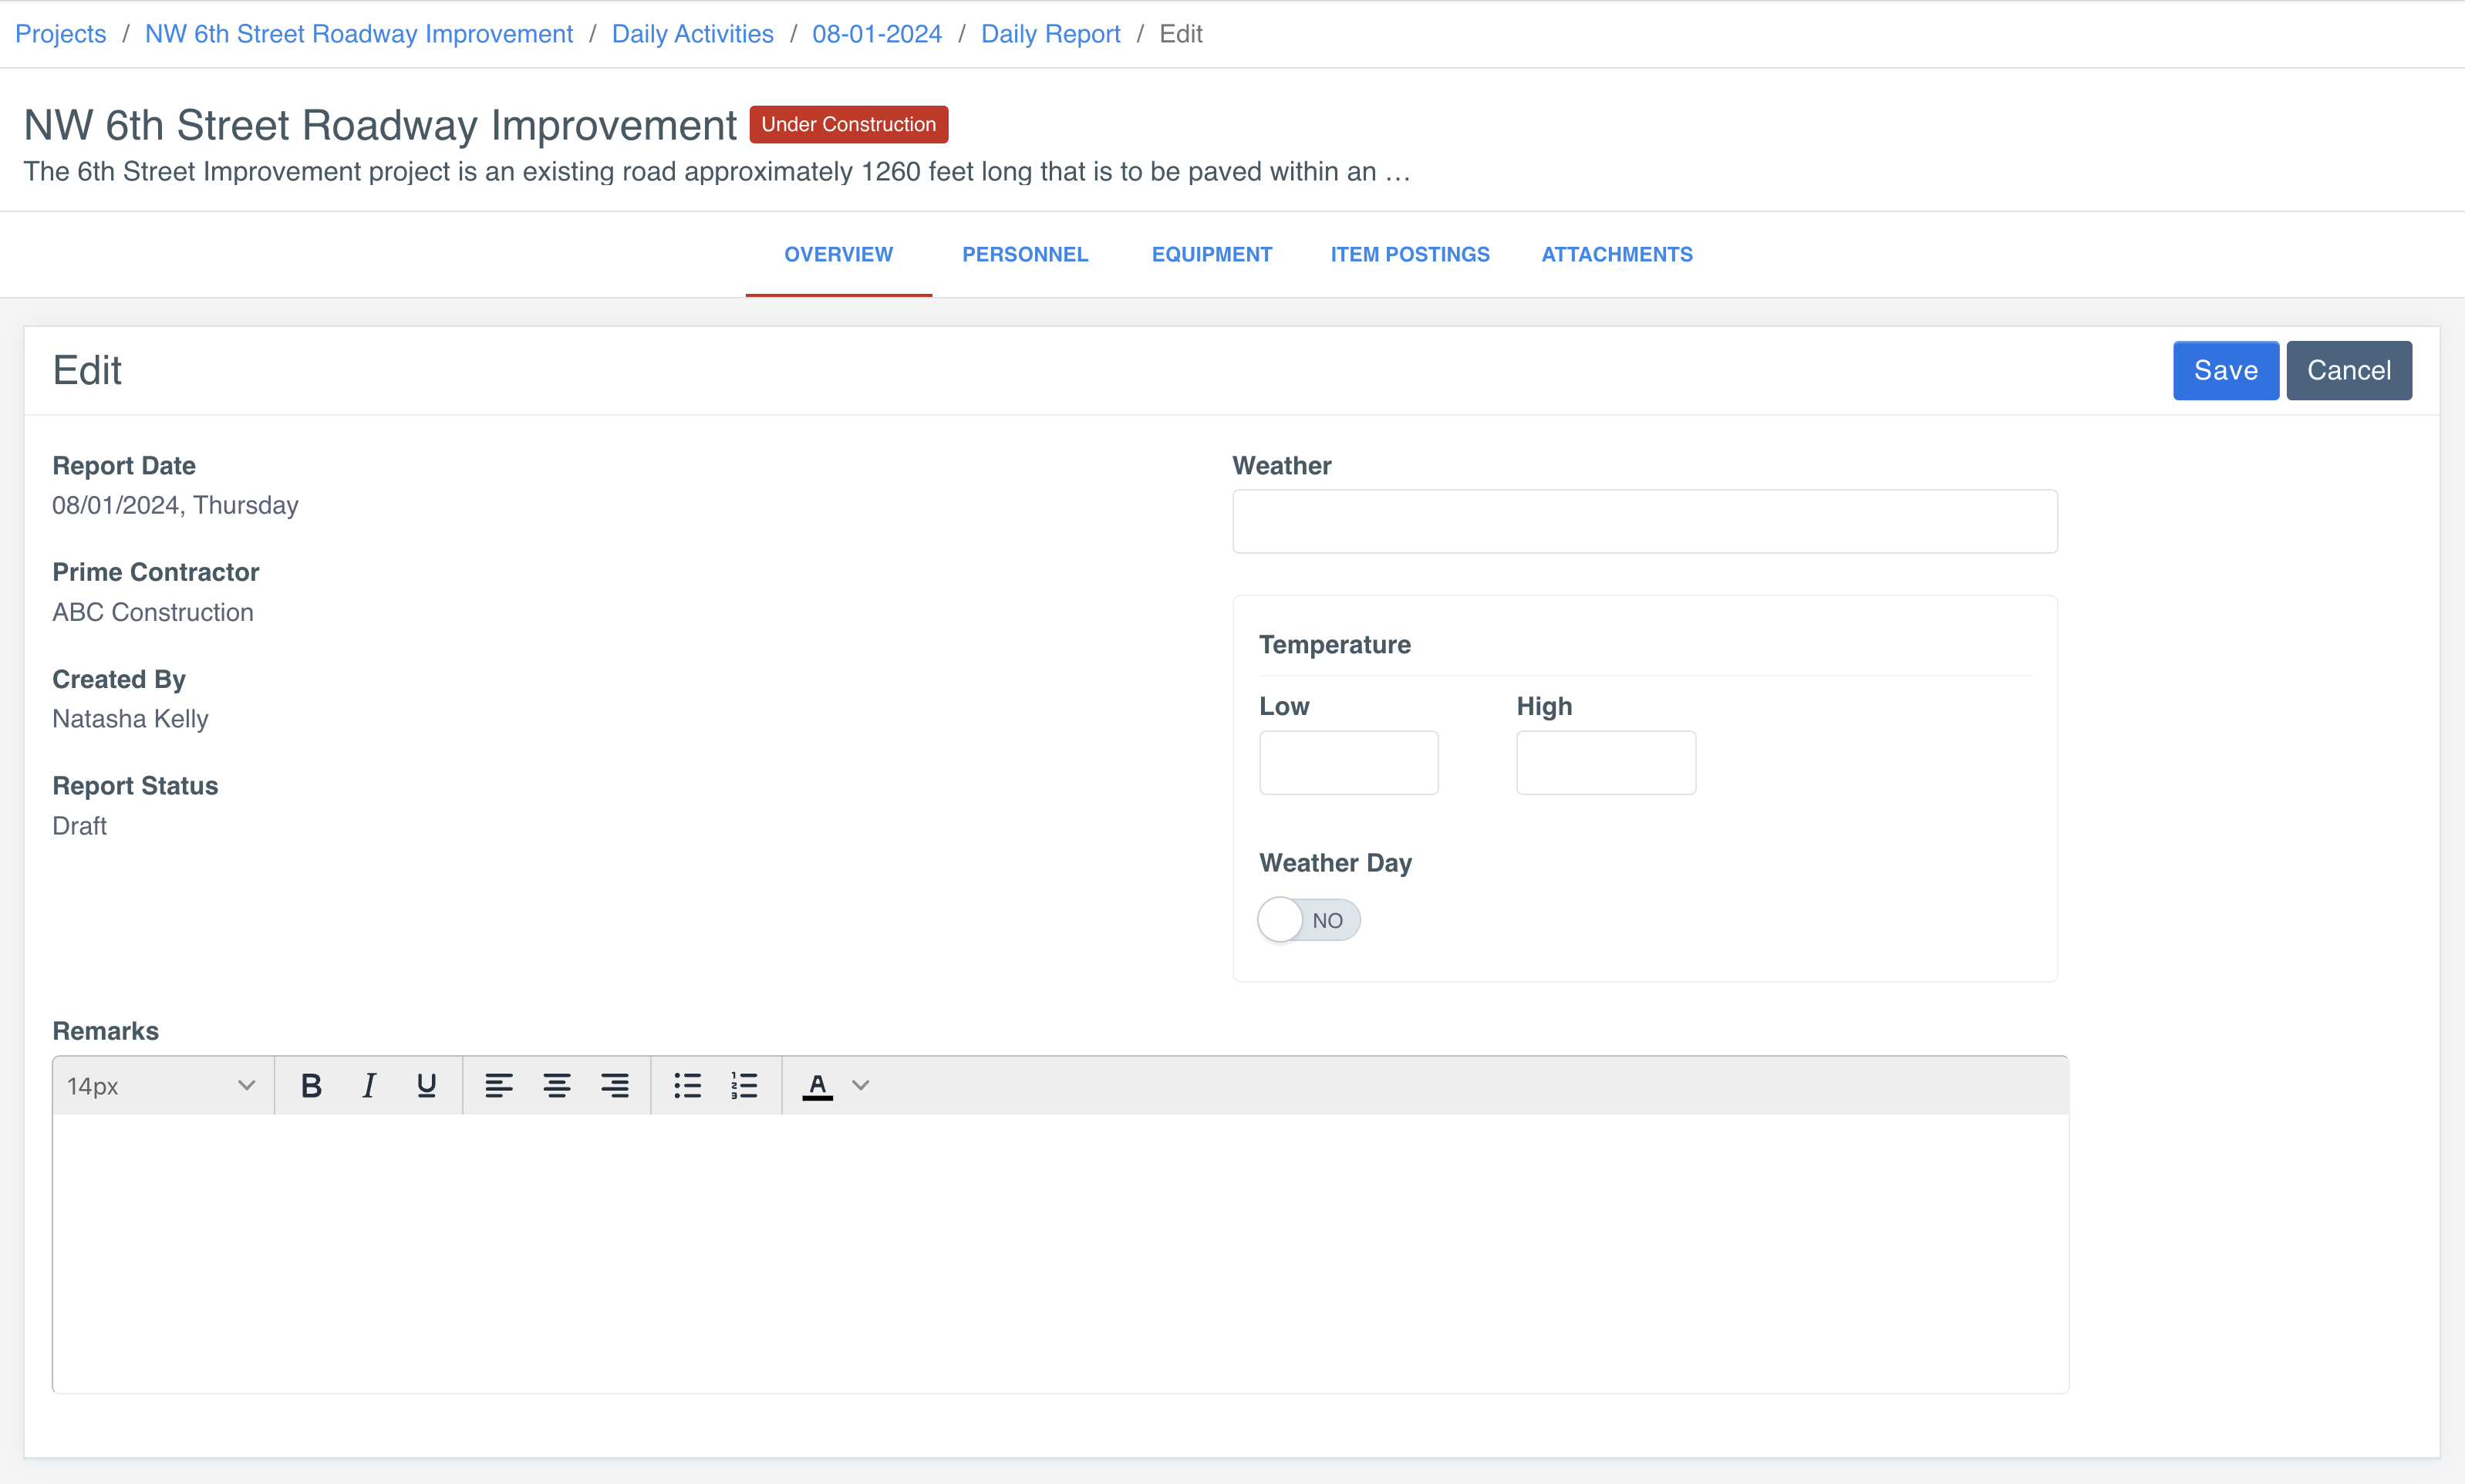Insert a numbered list in Remarks

tap(744, 1086)
